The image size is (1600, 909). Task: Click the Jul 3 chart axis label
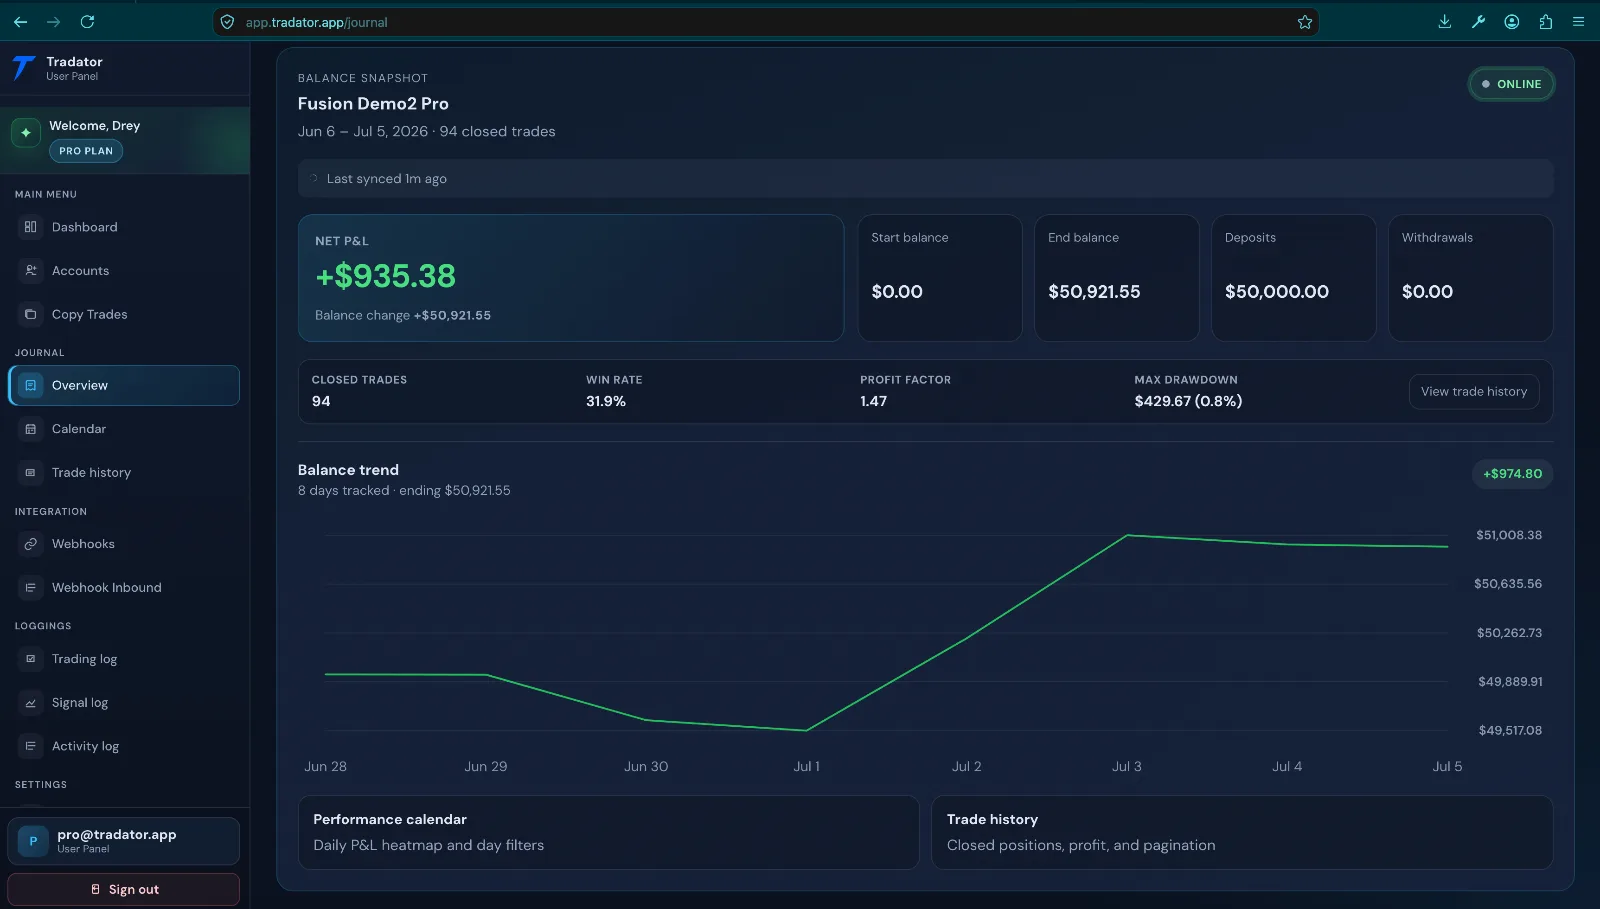tap(1127, 767)
